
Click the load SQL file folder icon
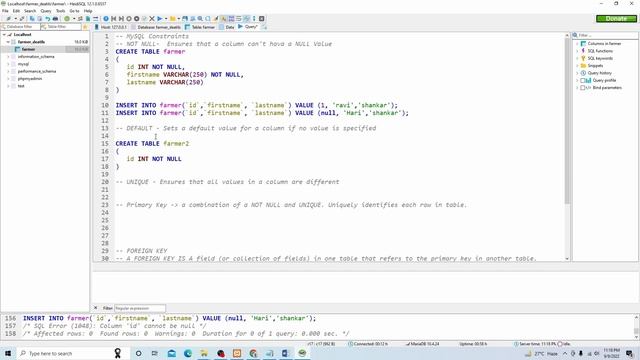(173, 18)
